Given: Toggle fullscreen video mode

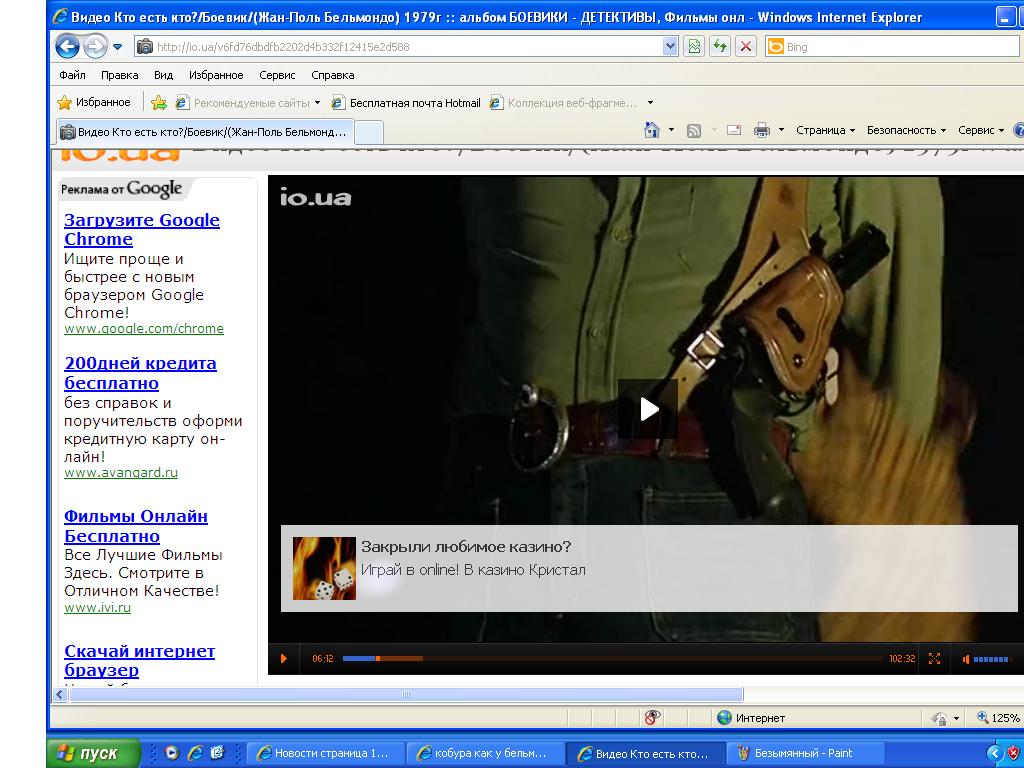Looking at the screenshot, I should pos(934,658).
